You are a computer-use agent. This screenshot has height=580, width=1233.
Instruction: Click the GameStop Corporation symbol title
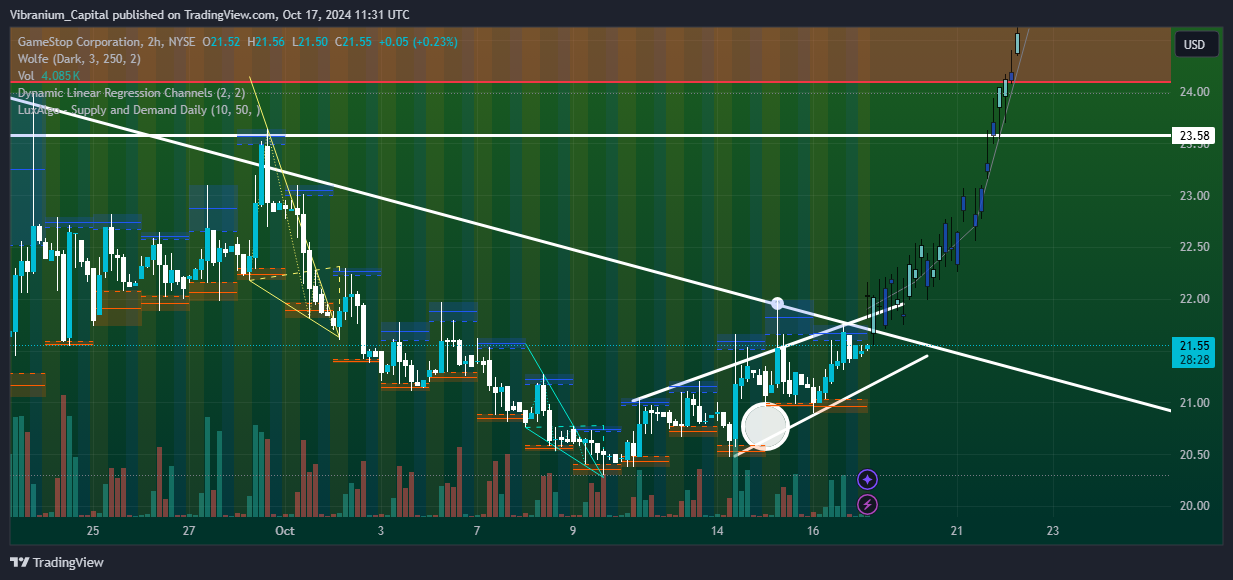pyautogui.click(x=79, y=42)
